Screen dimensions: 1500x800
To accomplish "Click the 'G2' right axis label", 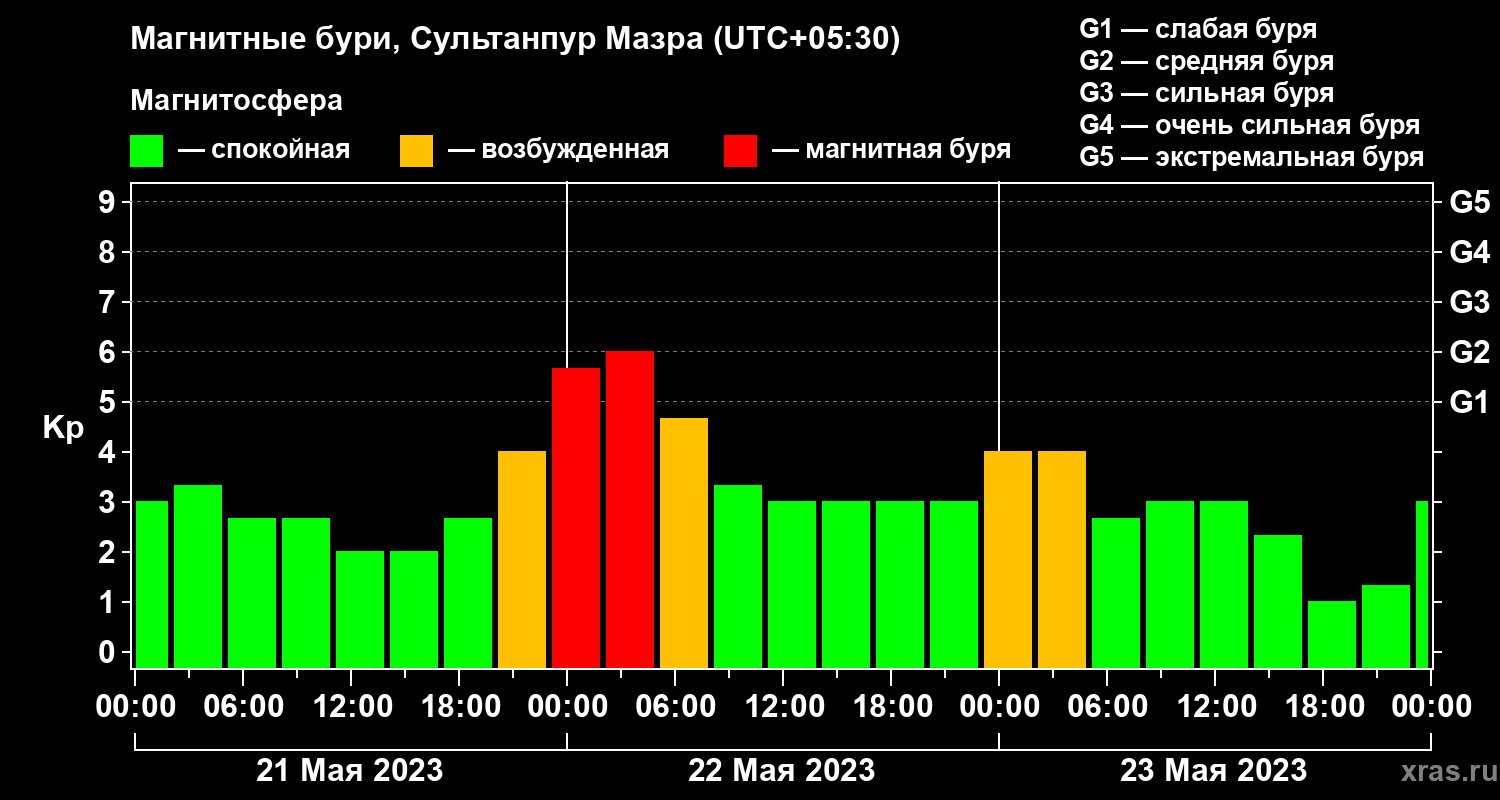I will (1470, 352).
